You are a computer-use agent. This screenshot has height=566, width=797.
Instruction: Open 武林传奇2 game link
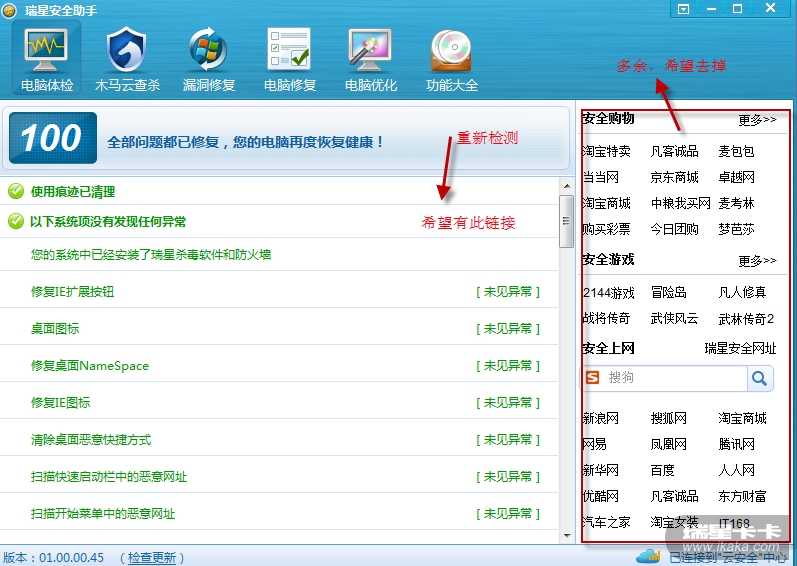click(746, 319)
